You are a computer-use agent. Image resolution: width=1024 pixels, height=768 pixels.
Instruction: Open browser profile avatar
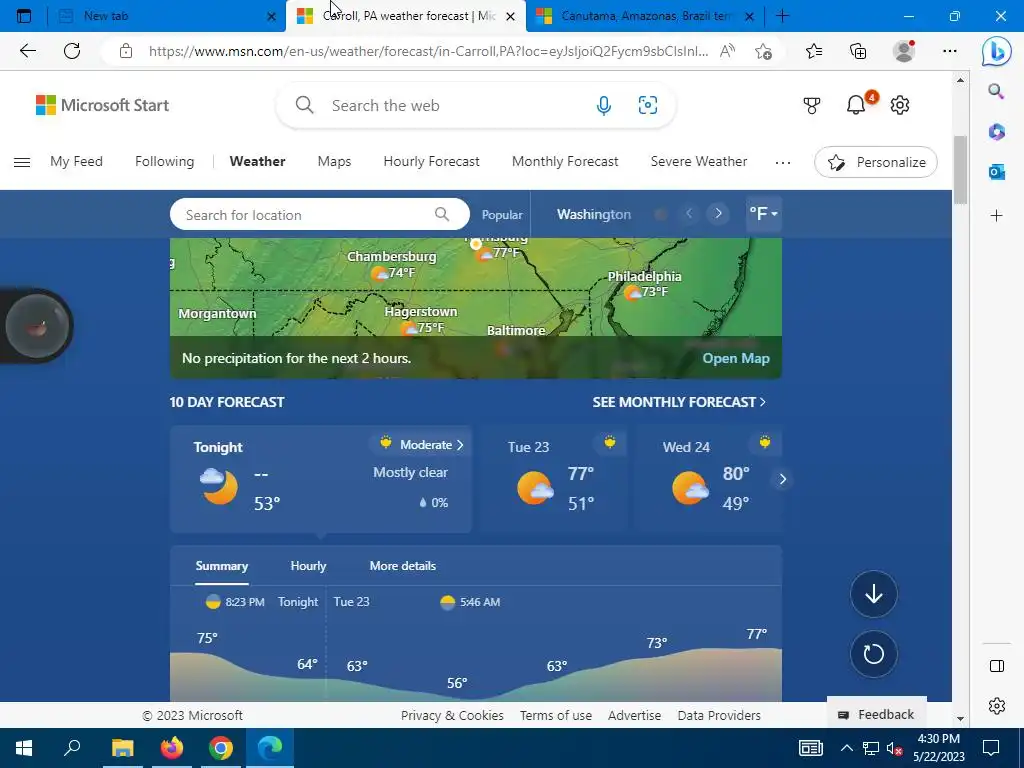(x=904, y=51)
